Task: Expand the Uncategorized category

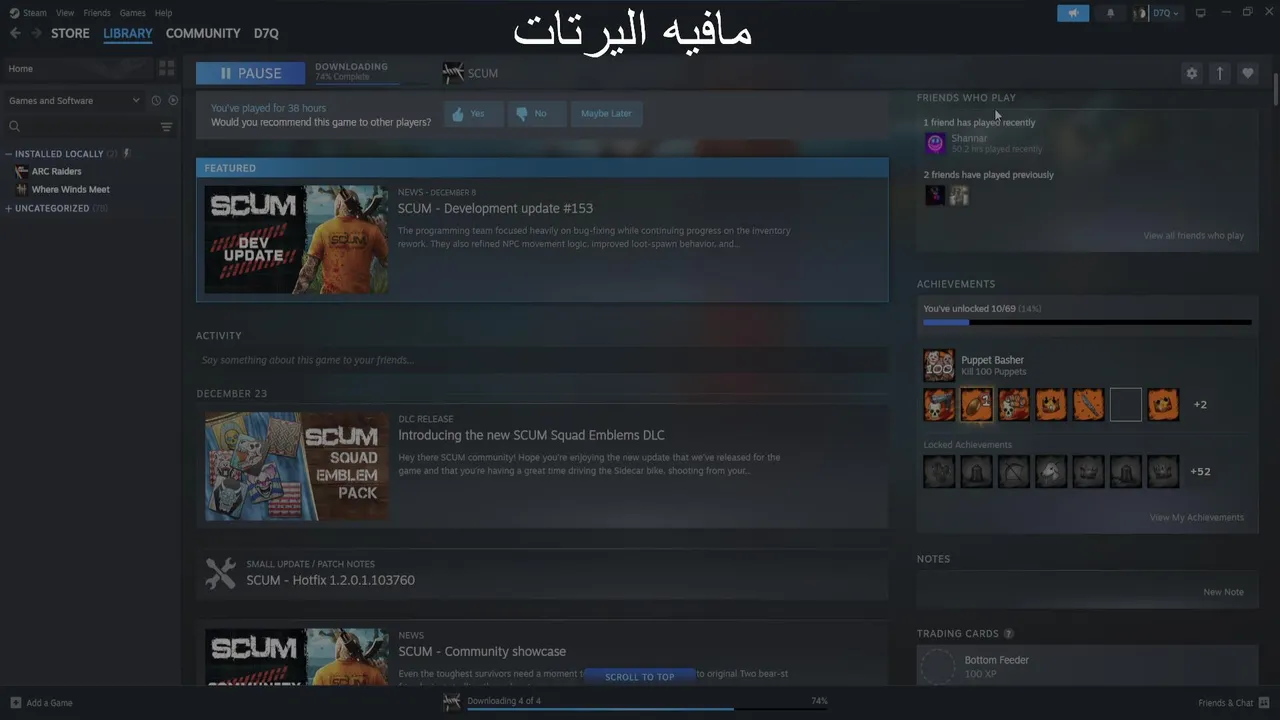Action: click(9, 208)
